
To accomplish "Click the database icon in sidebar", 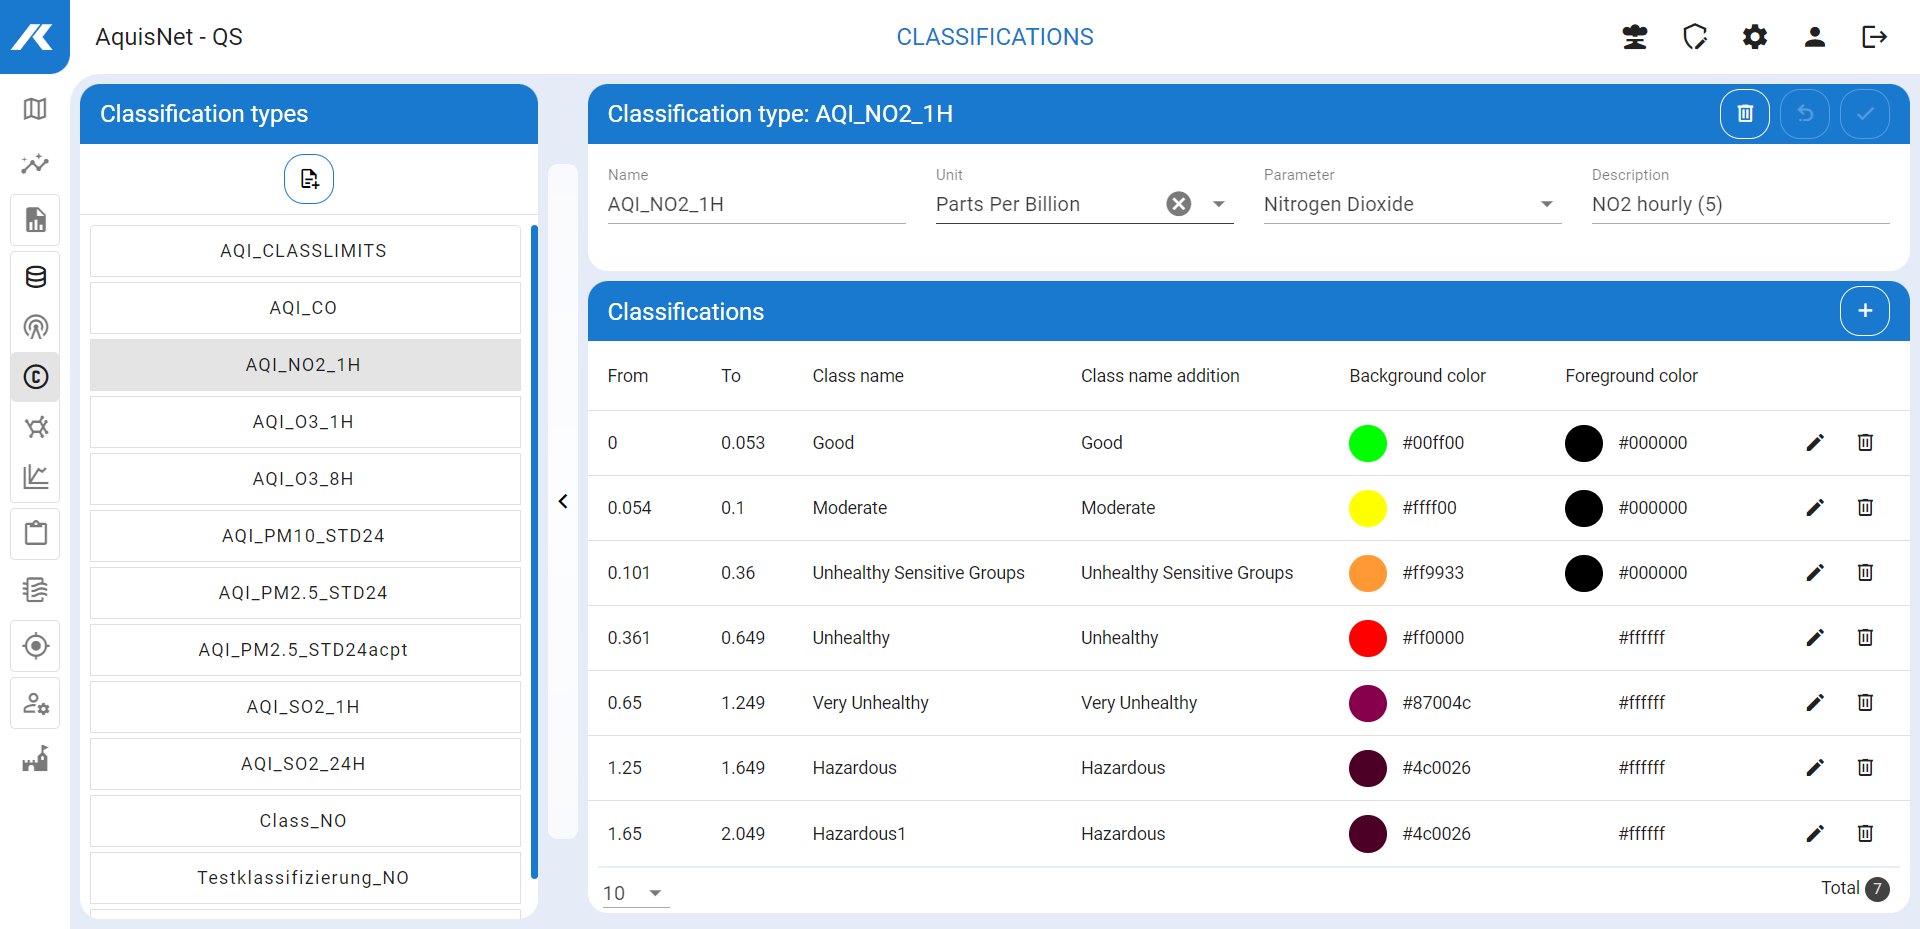I will [x=35, y=277].
